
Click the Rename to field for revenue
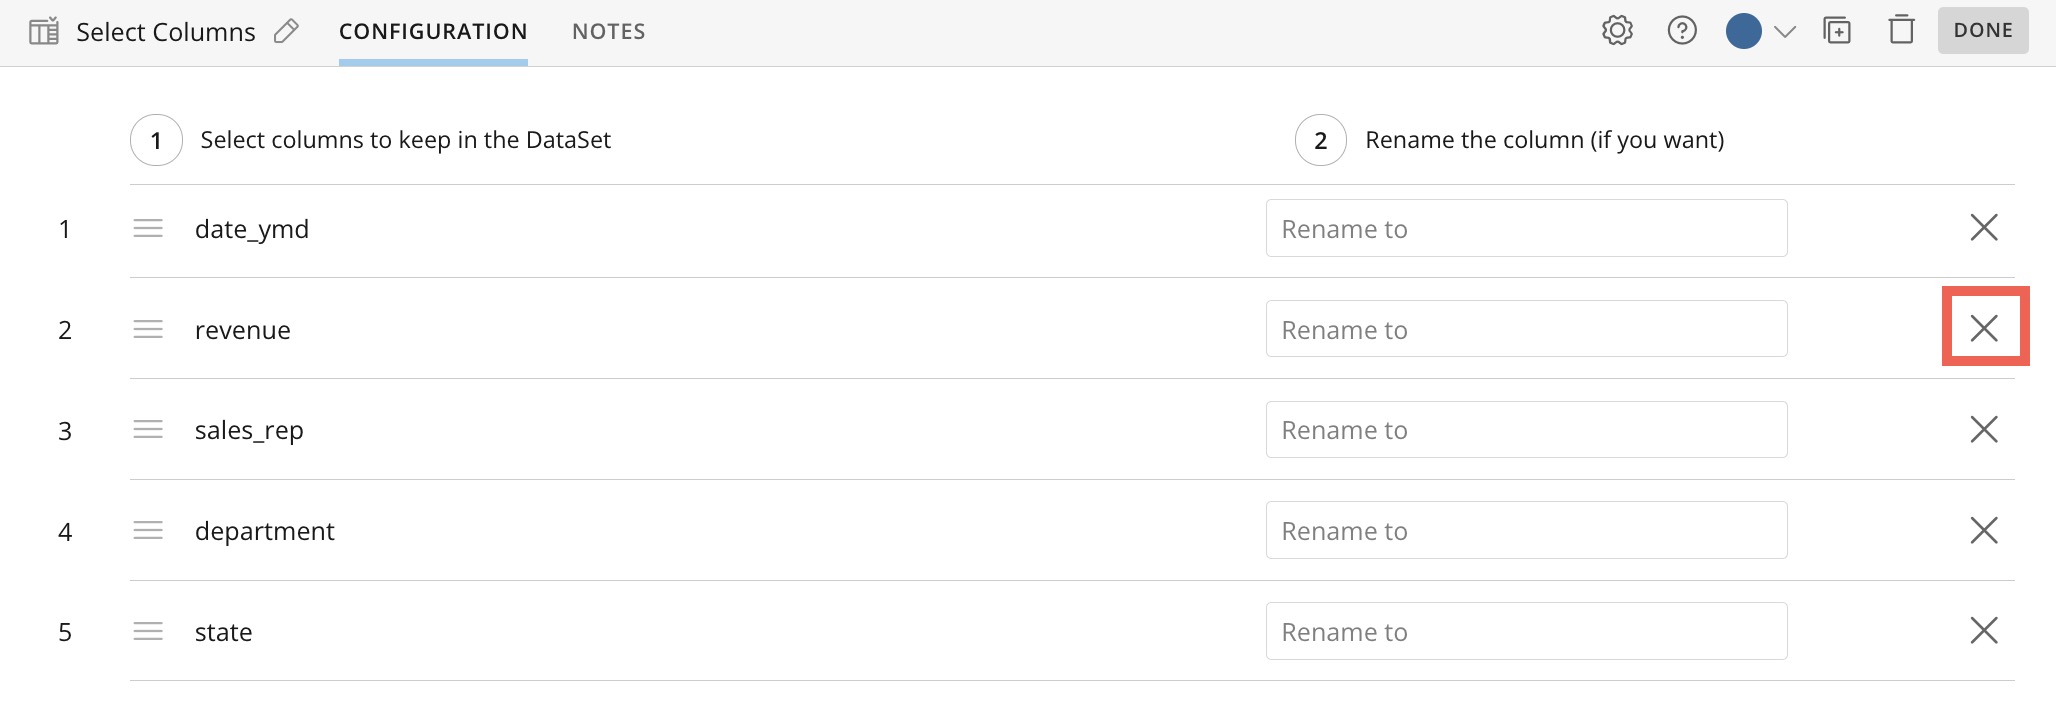(x=1526, y=329)
